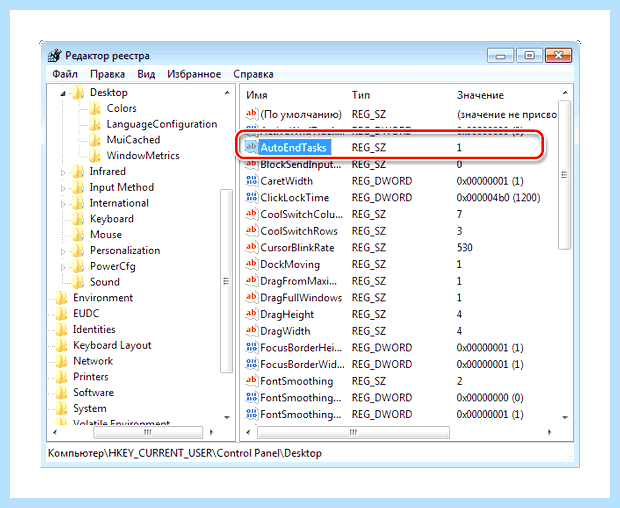Image resolution: width=620 pixels, height=508 pixels.
Task: Select the DragFullWindows value name
Action: click(301, 298)
